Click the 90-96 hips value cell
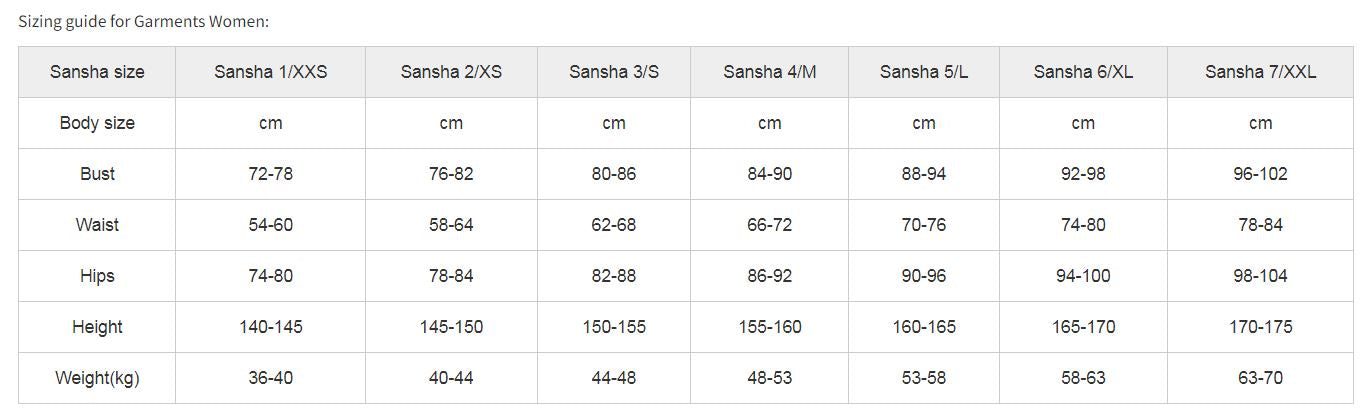The height and width of the screenshot is (410, 1361). 923,276
